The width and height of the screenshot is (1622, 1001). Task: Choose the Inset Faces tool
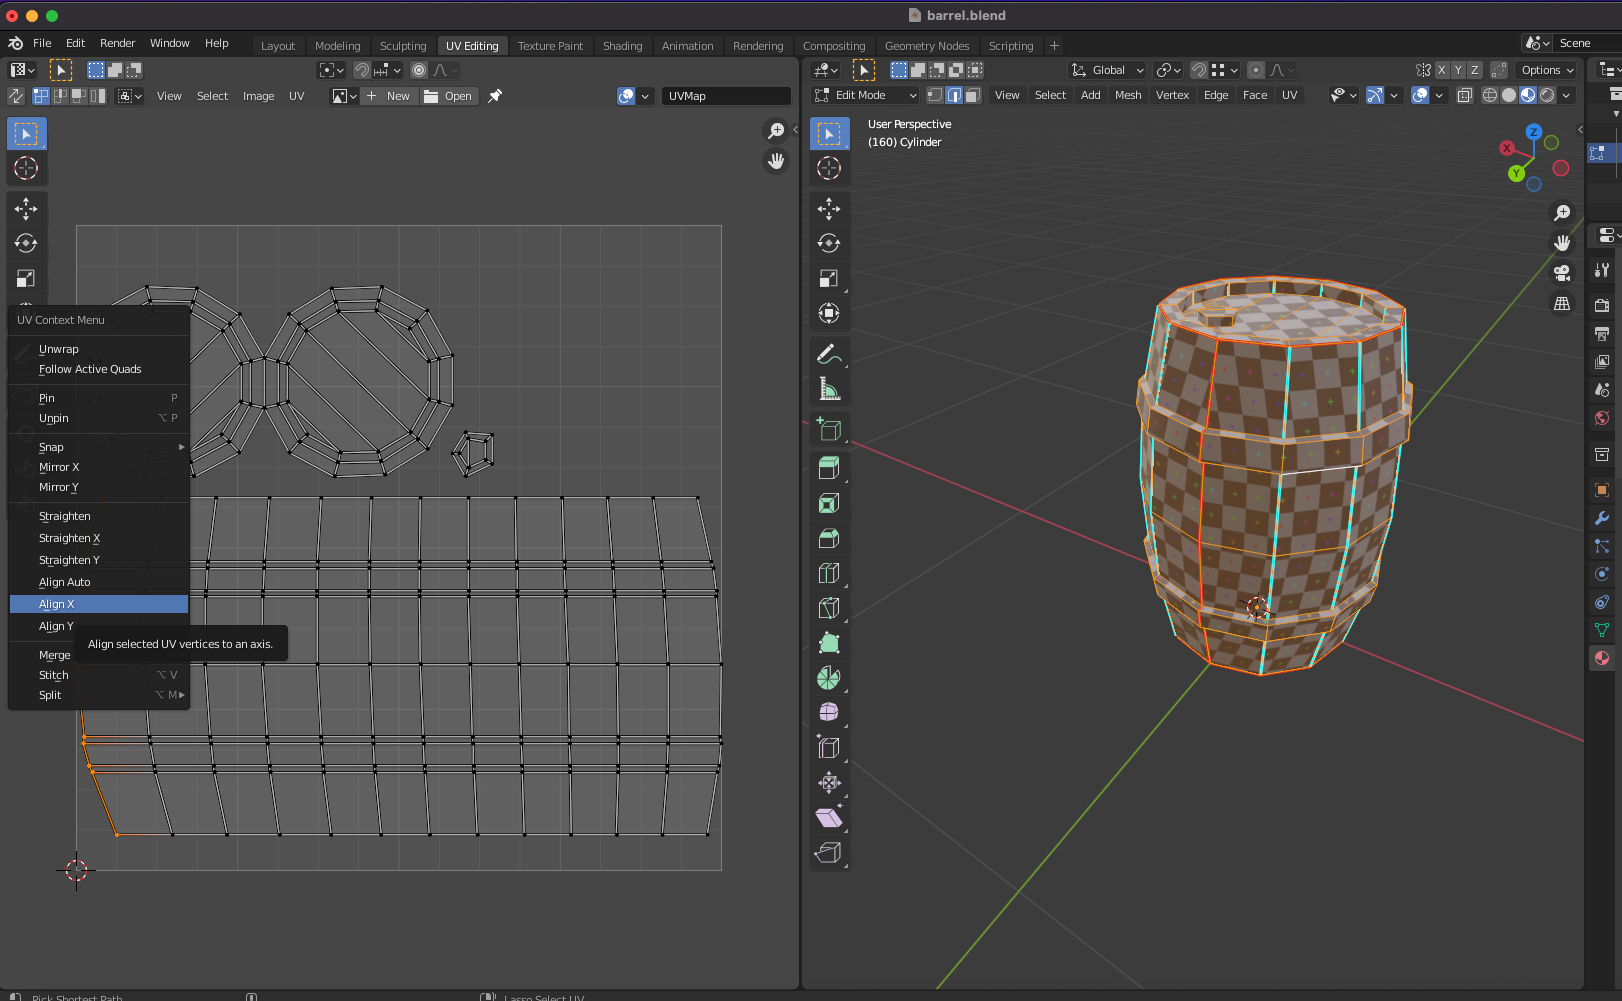(x=828, y=503)
